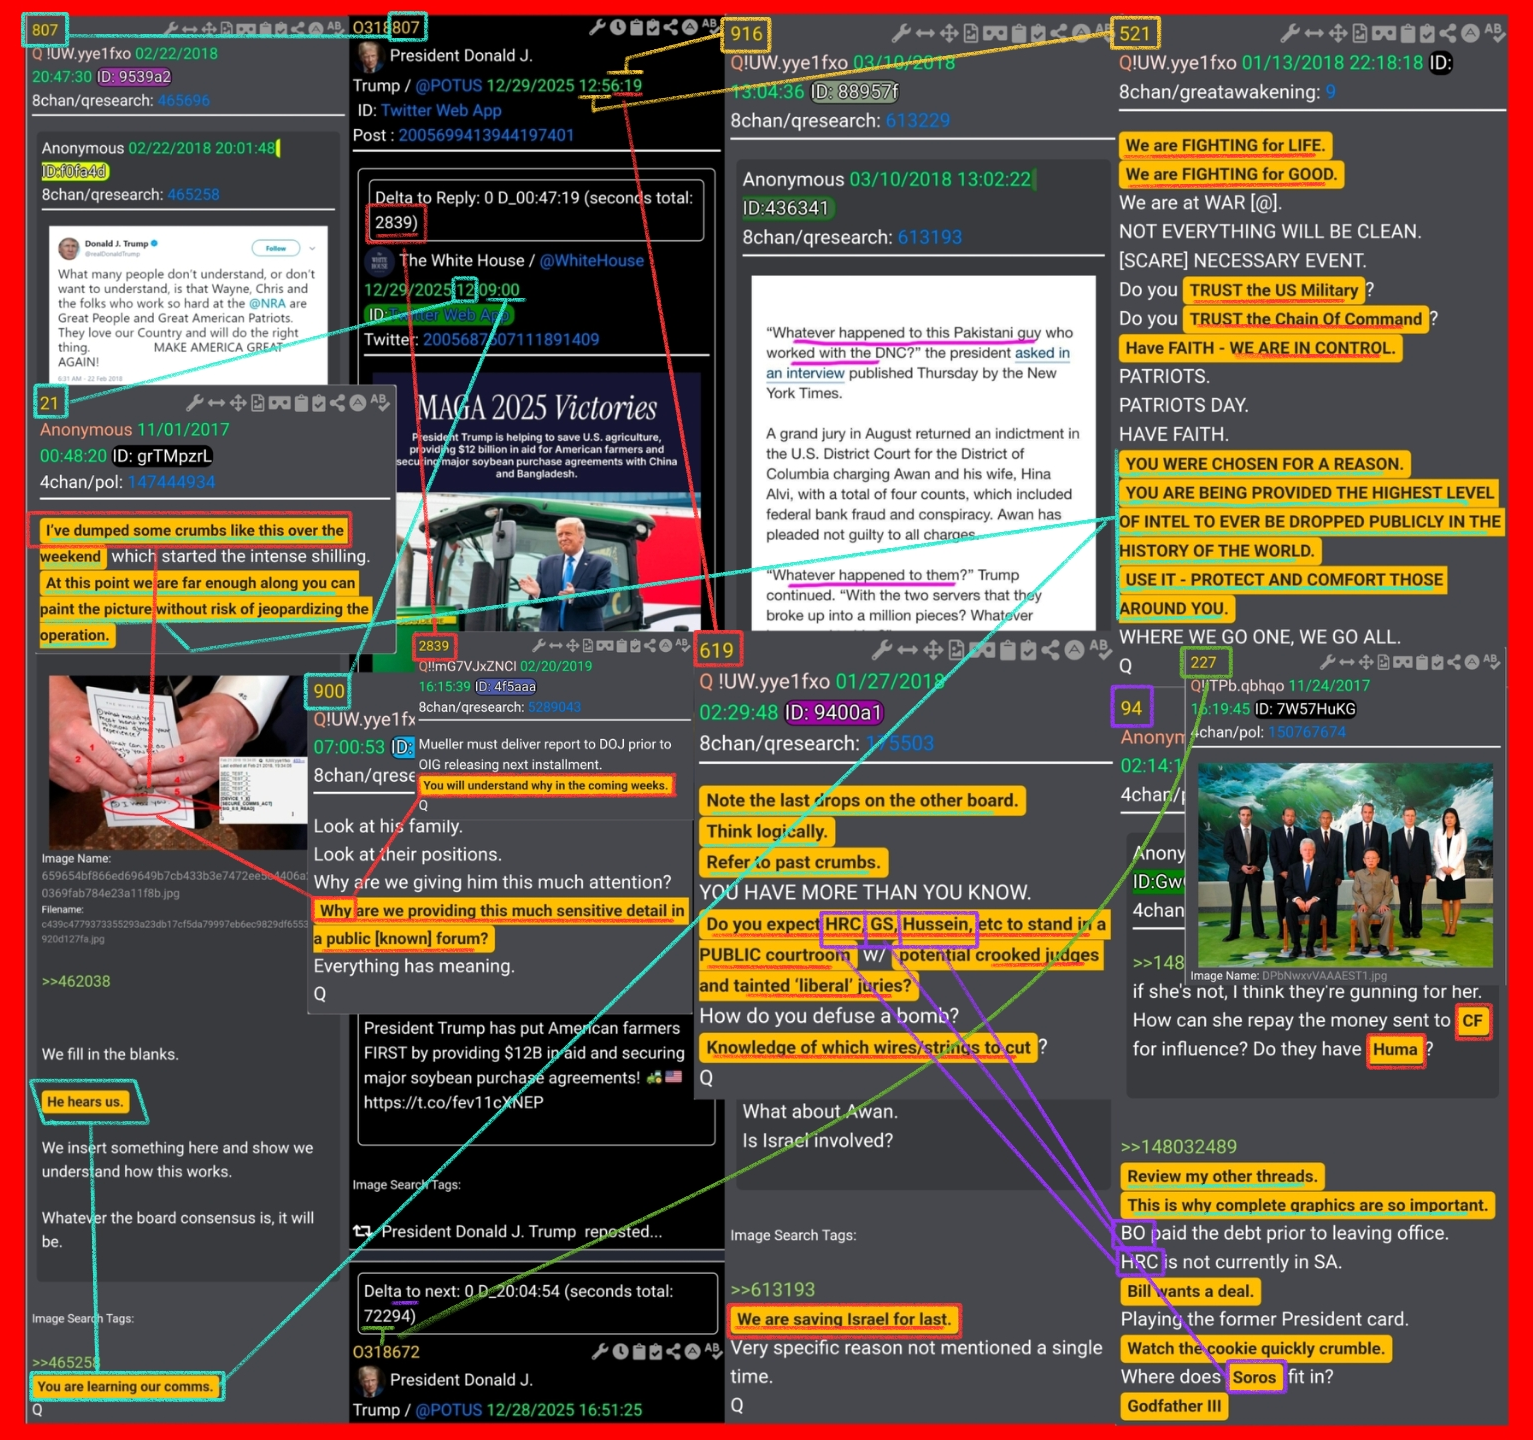Click the move arrows icon on post 21
Screen dimensions: 1533x1440
pos(238,403)
